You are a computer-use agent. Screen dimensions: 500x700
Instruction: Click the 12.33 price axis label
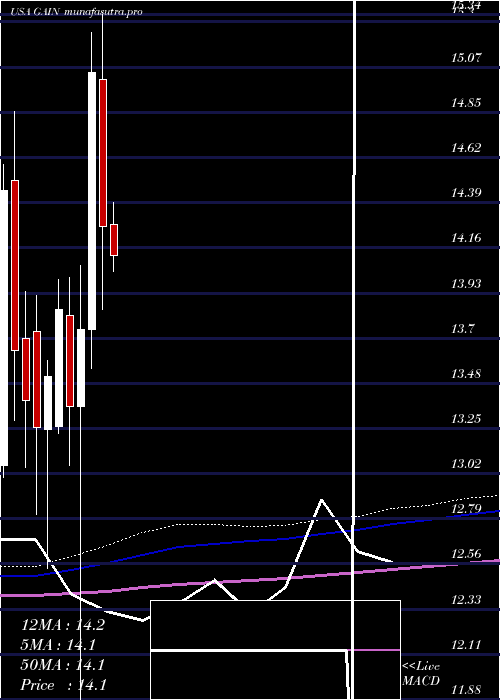point(467,599)
